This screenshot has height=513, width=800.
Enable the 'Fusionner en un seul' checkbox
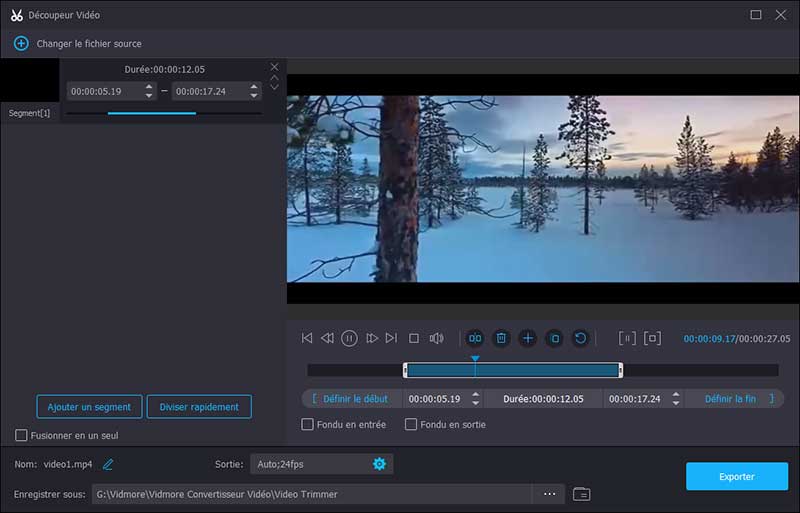(22, 435)
